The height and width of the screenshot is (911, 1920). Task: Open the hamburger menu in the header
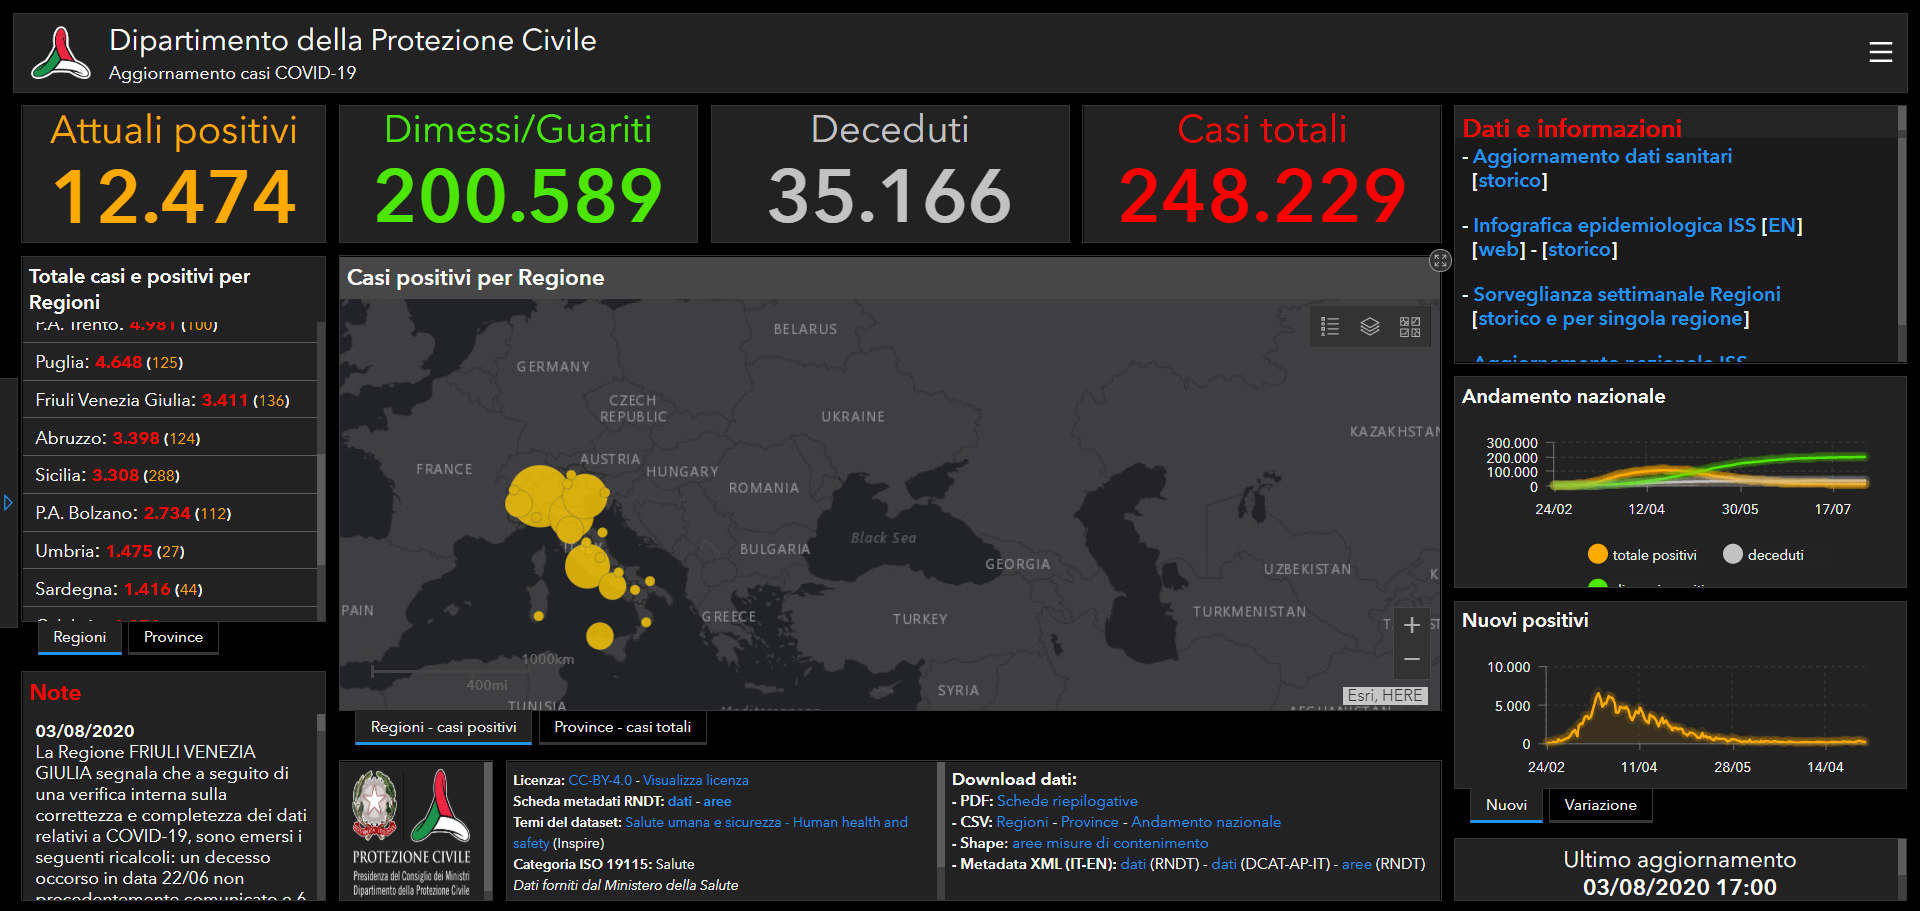click(1880, 52)
